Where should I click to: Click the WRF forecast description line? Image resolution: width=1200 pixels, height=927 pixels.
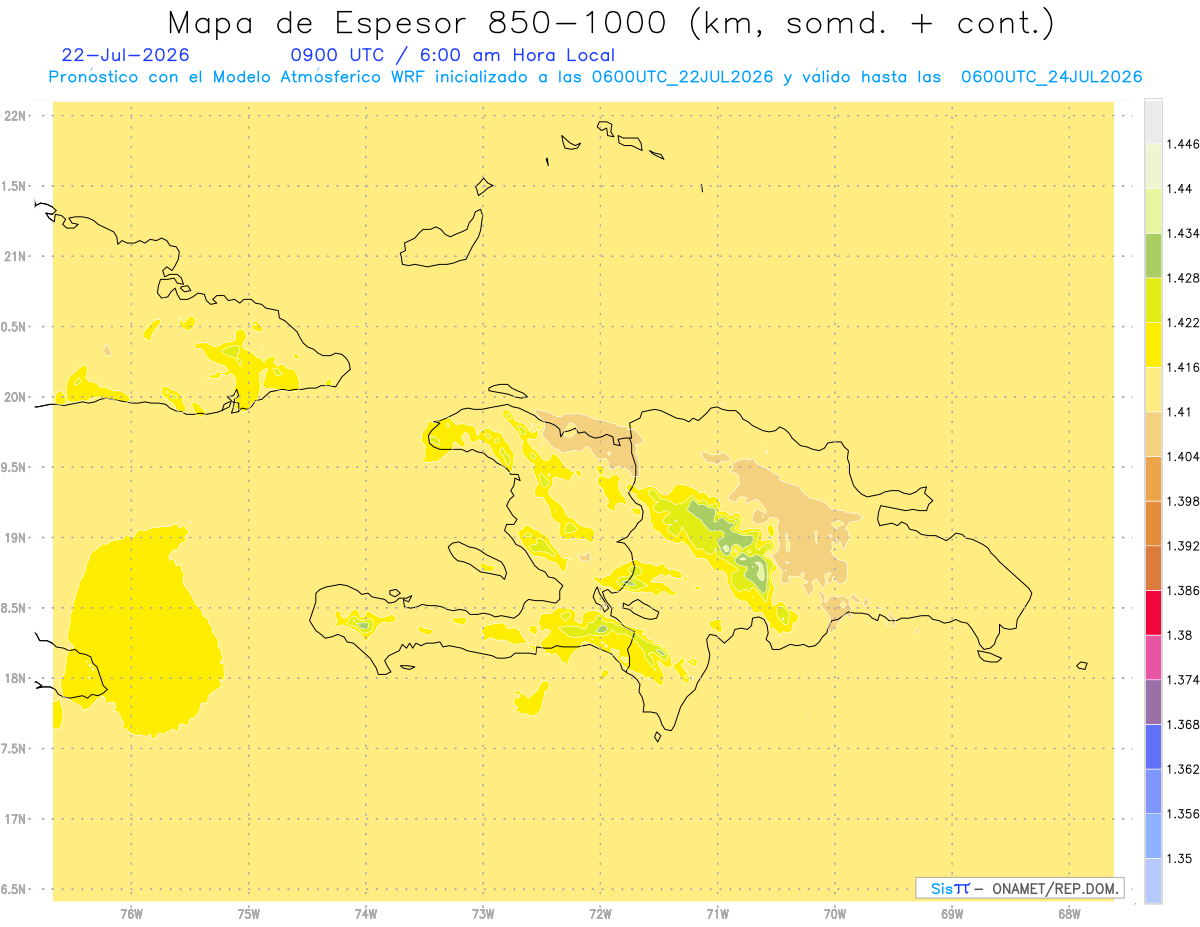tap(595, 77)
